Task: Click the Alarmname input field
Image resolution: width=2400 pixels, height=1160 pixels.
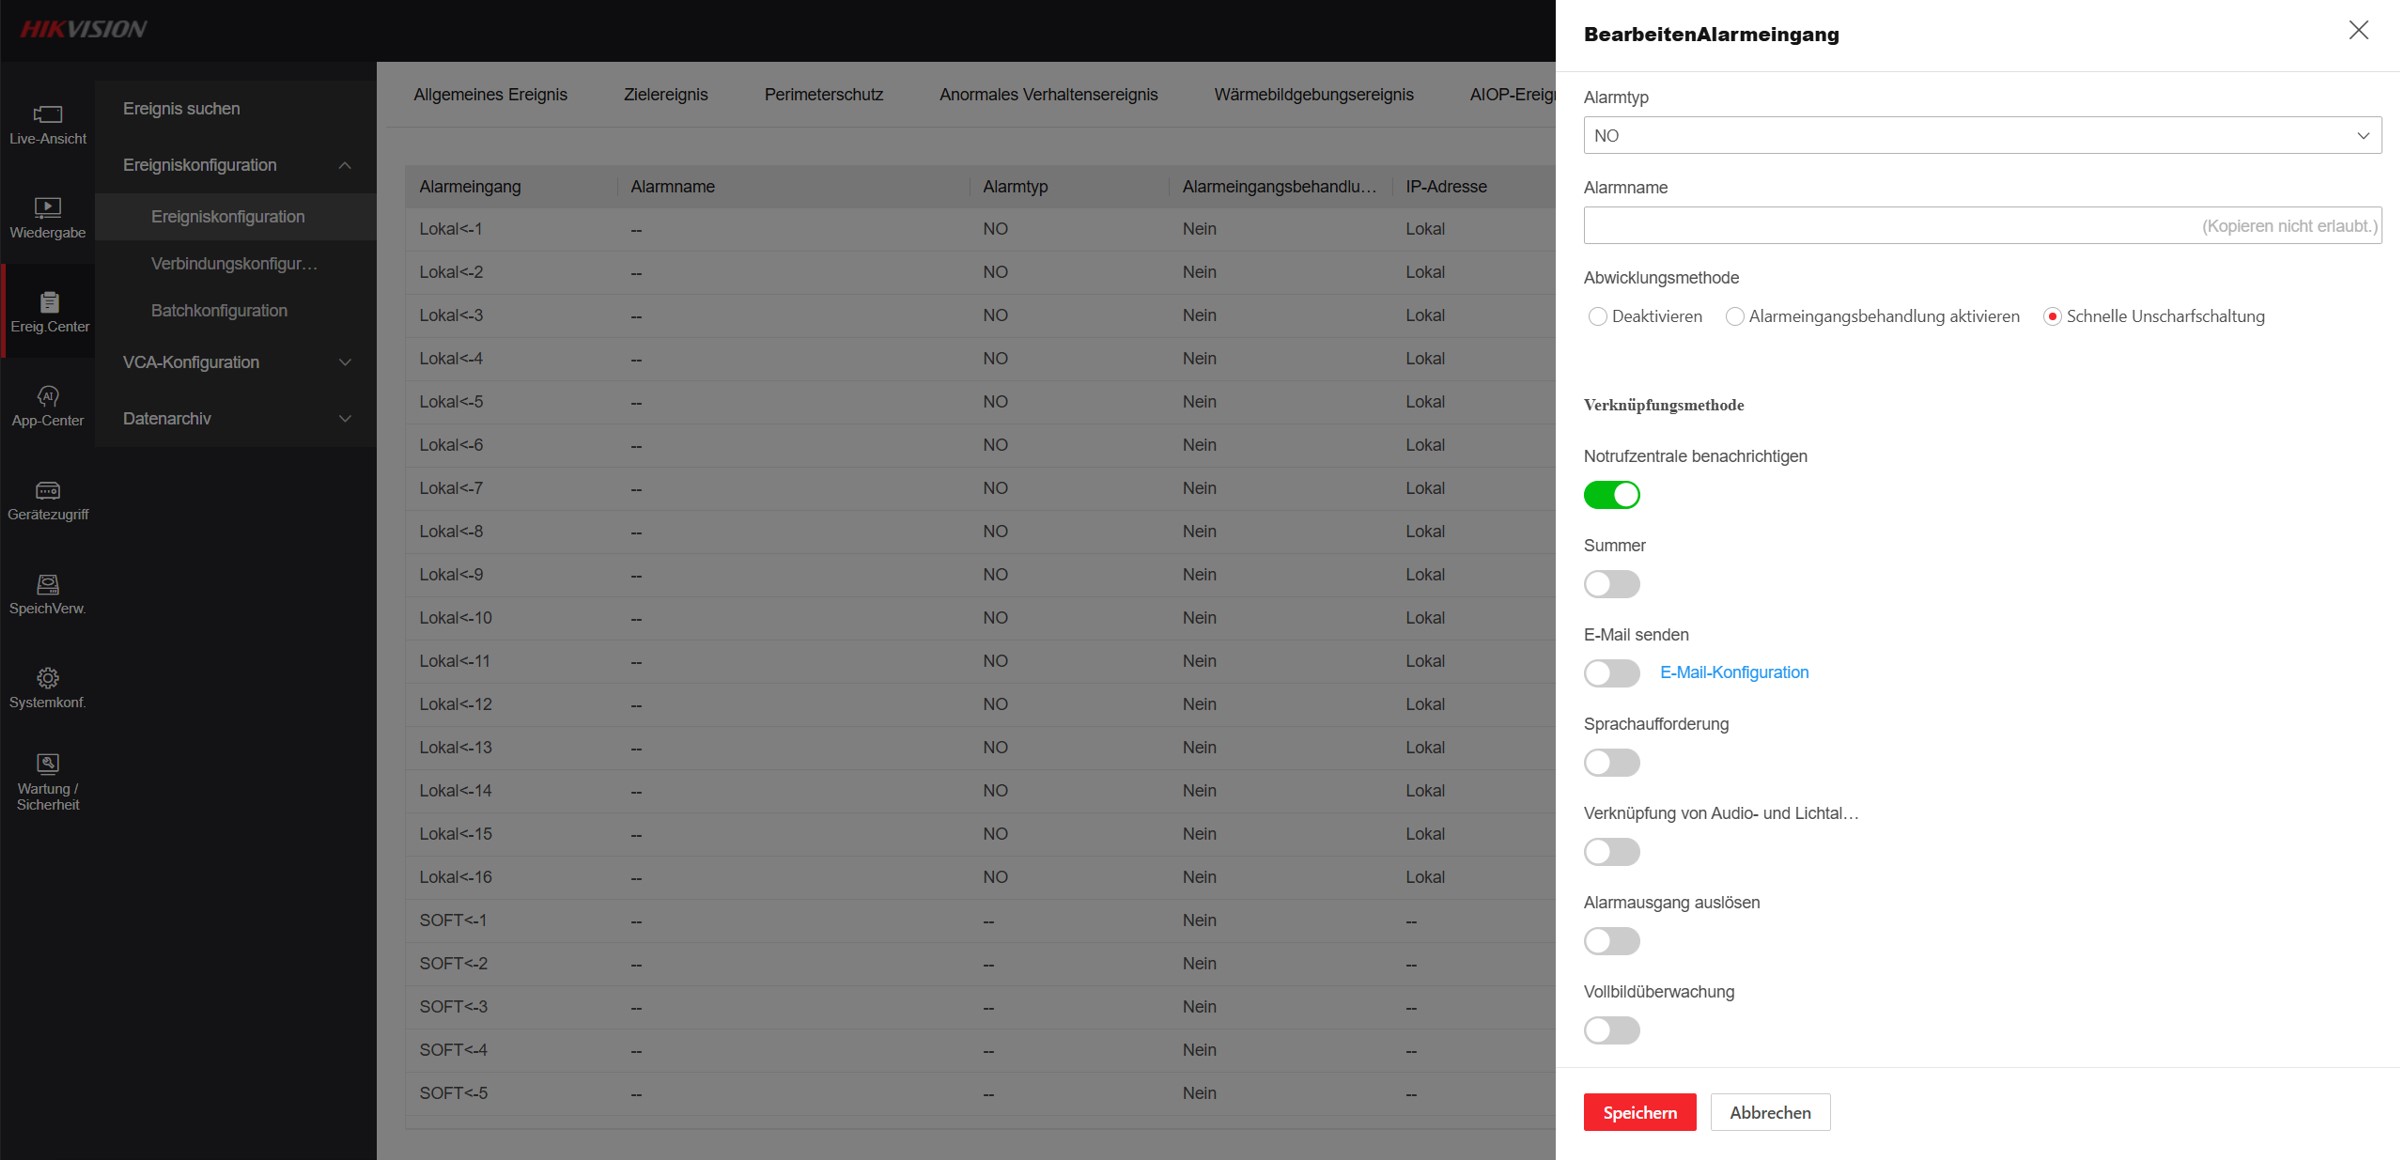Action: click(1890, 226)
